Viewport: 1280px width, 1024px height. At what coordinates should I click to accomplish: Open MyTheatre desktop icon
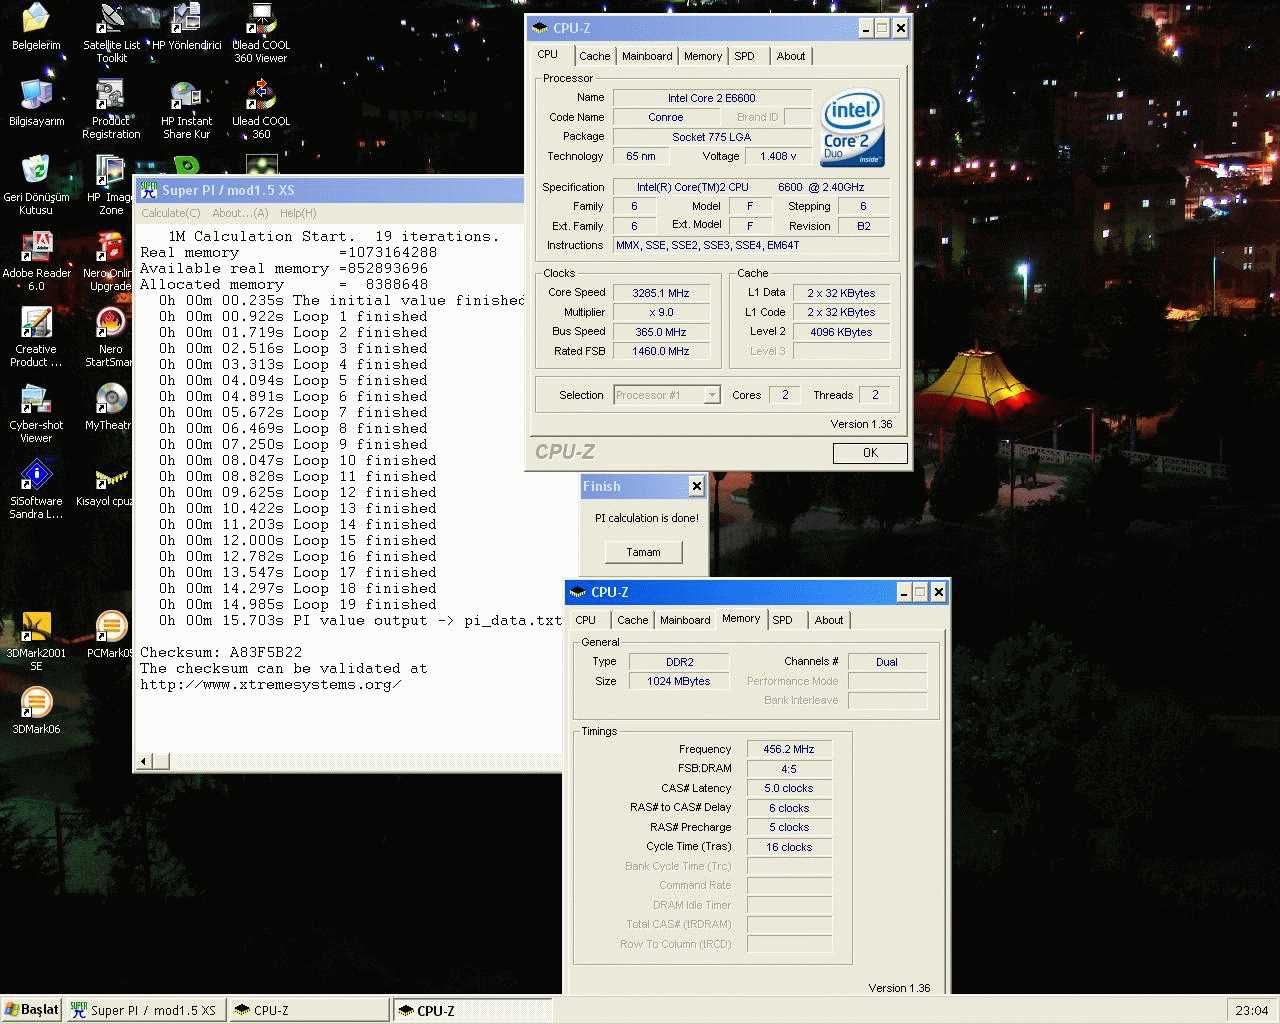109,407
